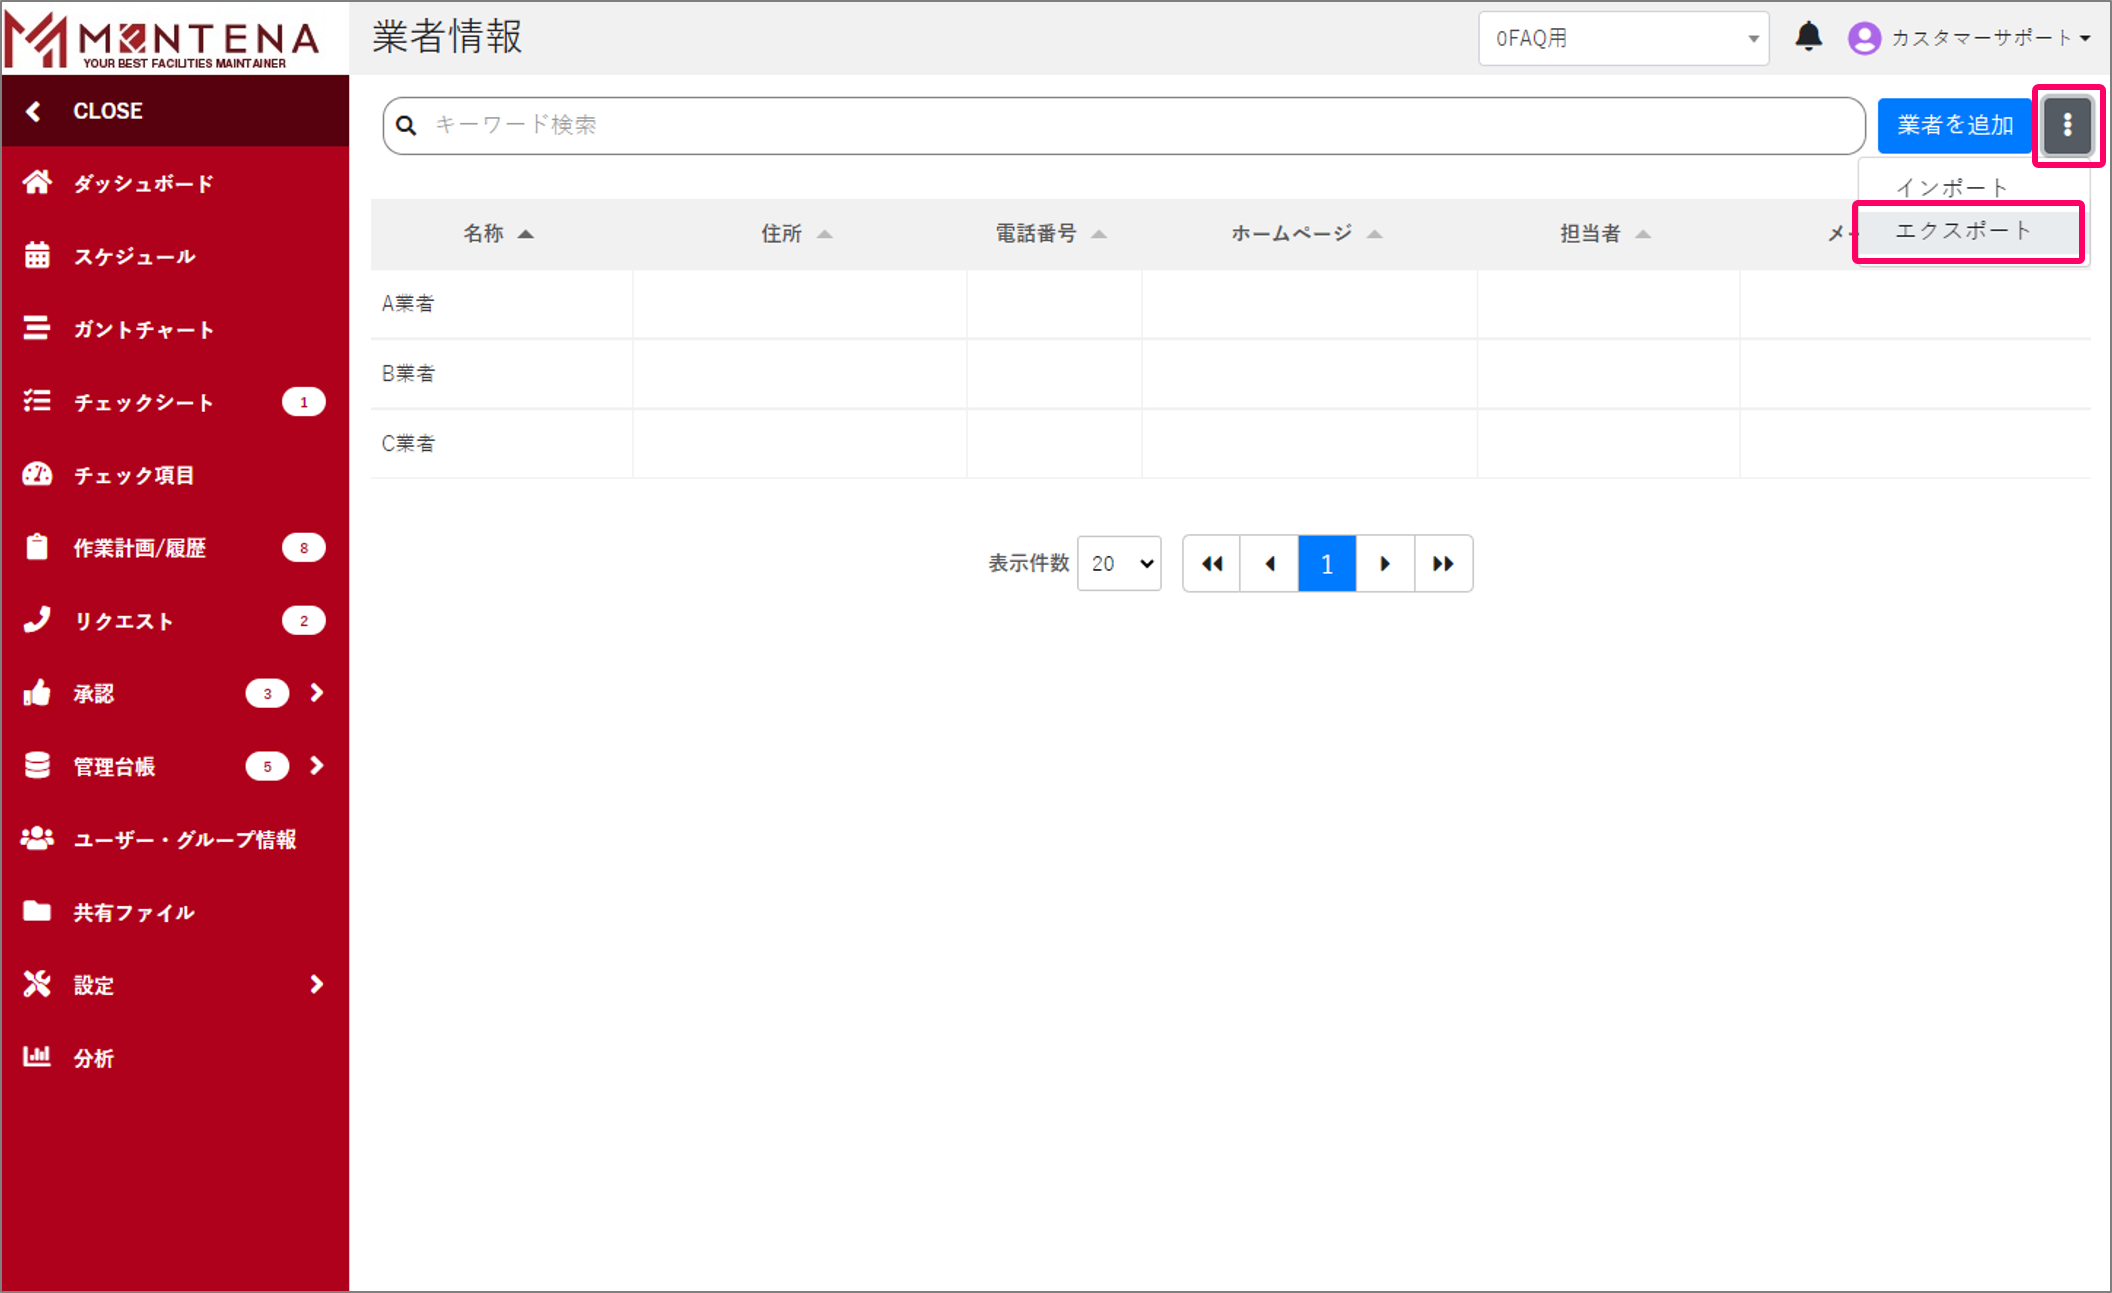
Task: Expand the 設定 submenu chevron
Action: point(317,985)
